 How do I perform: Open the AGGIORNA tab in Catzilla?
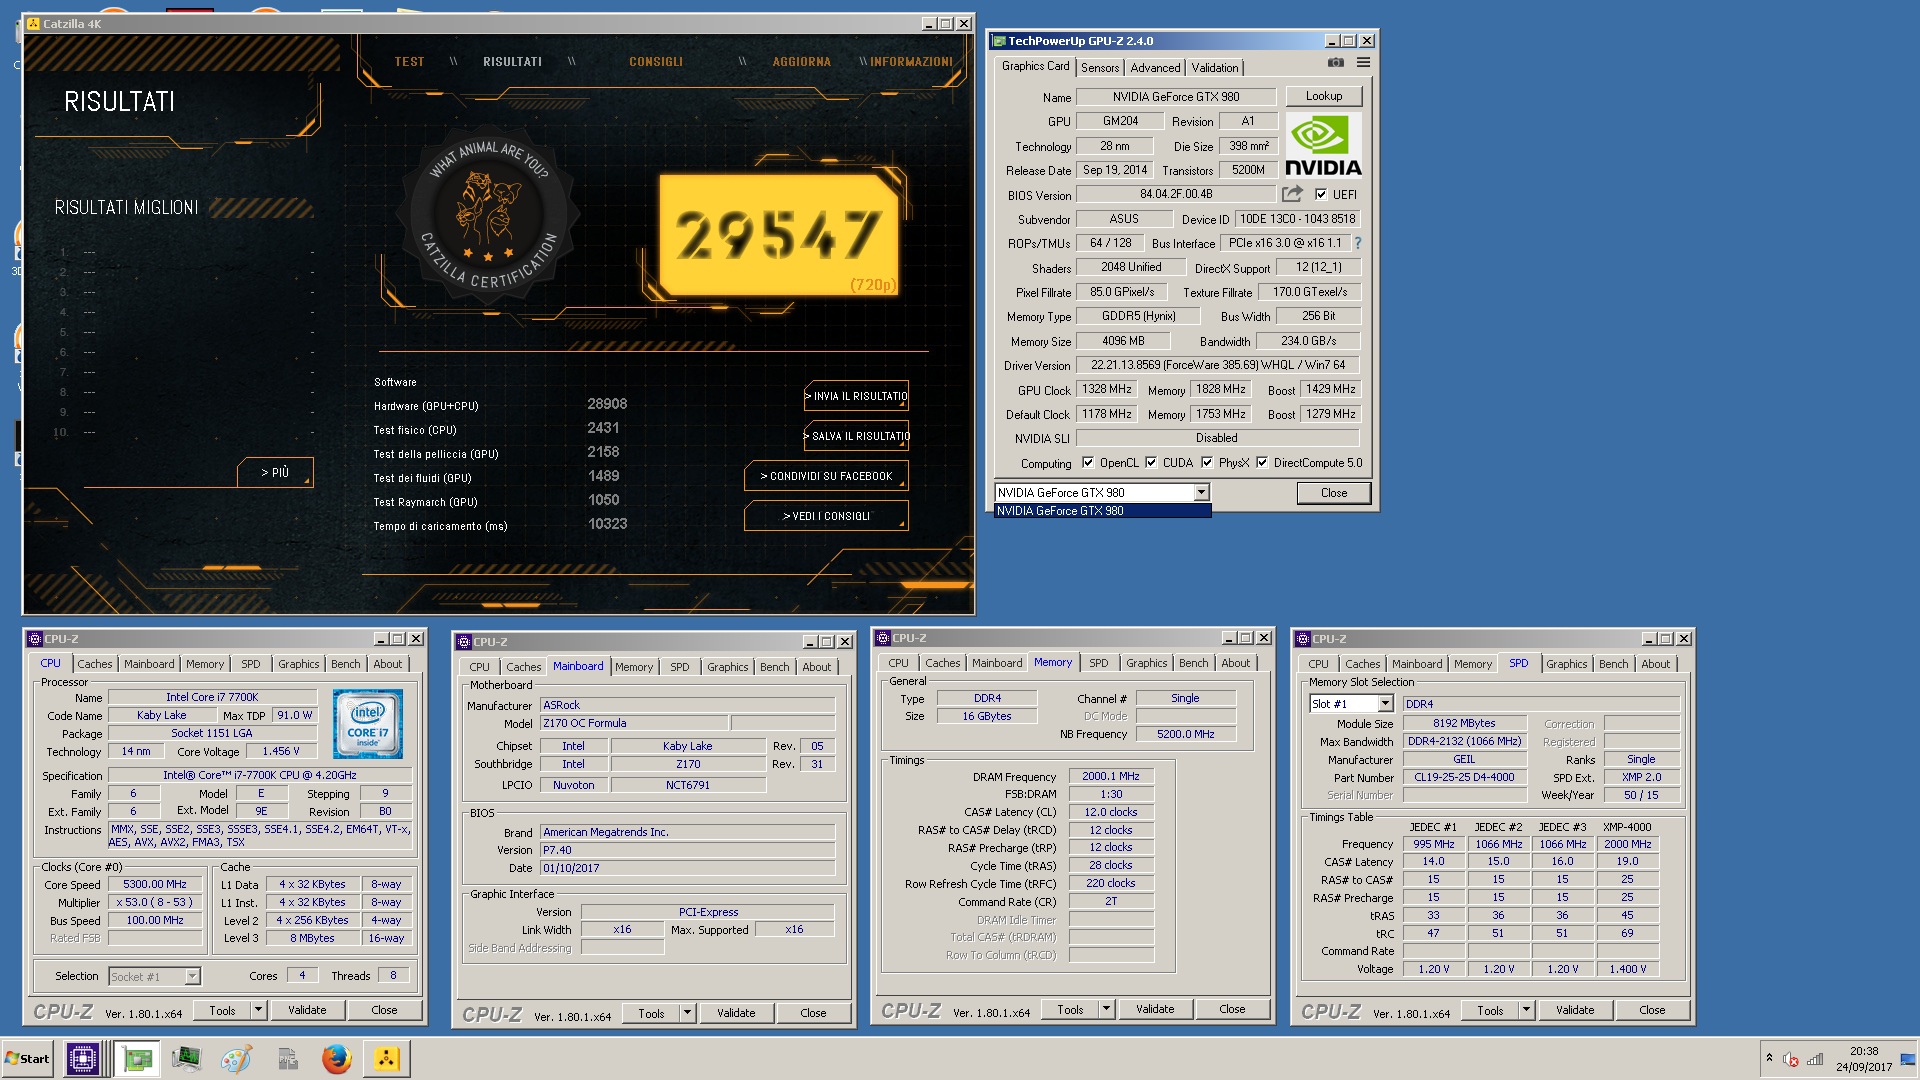point(801,62)
